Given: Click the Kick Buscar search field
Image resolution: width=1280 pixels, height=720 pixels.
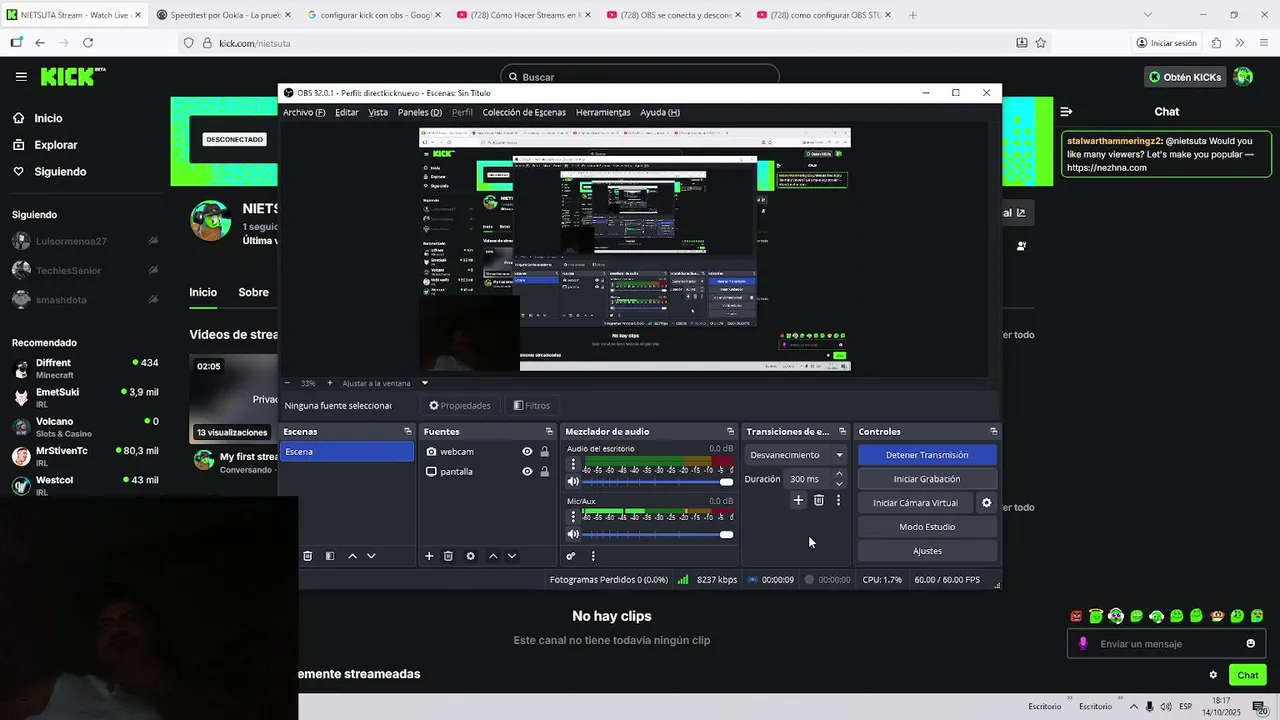Looking at the screenshot, I should (x=640, y=77).
